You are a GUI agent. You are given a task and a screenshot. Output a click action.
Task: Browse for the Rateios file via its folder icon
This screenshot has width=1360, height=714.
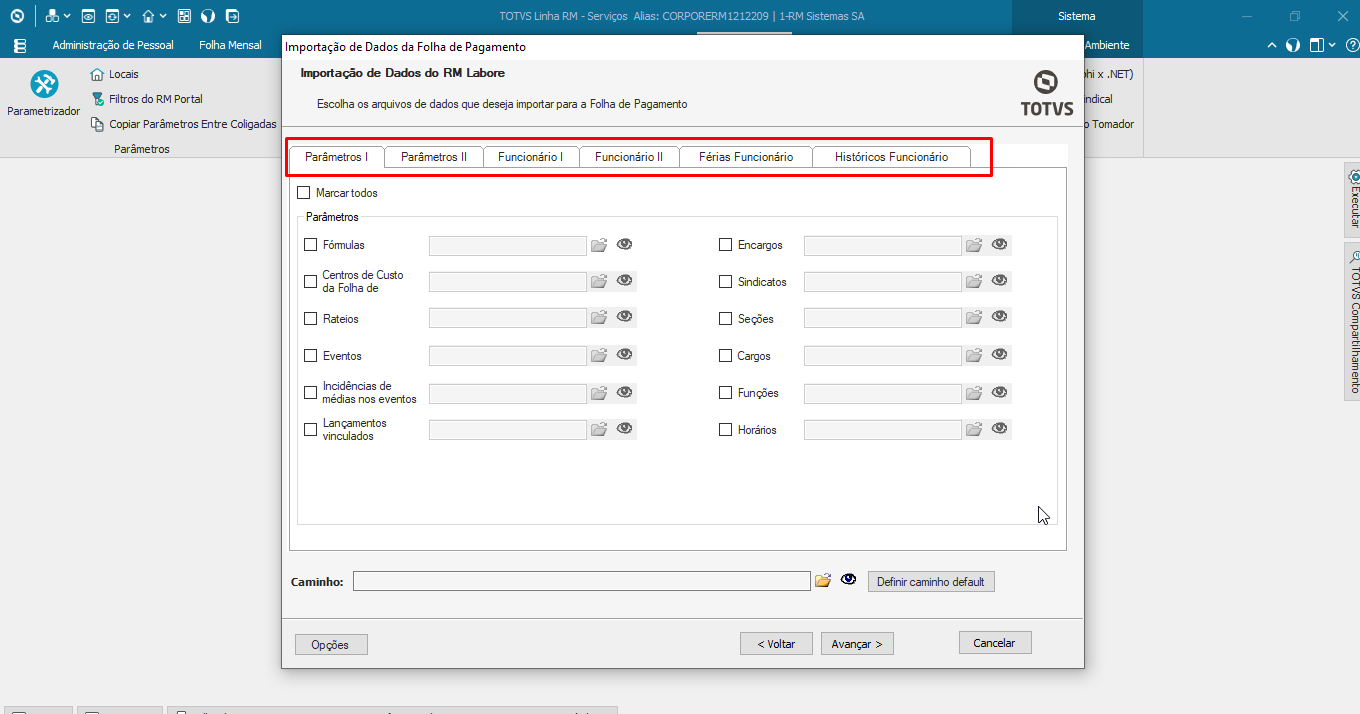click(x=599, y=319)
